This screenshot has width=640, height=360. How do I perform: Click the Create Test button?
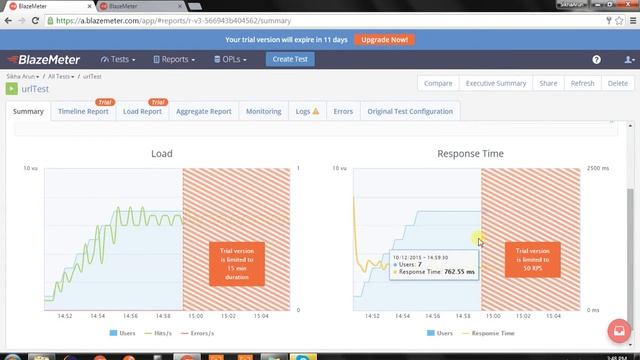(x=290, y=59)
